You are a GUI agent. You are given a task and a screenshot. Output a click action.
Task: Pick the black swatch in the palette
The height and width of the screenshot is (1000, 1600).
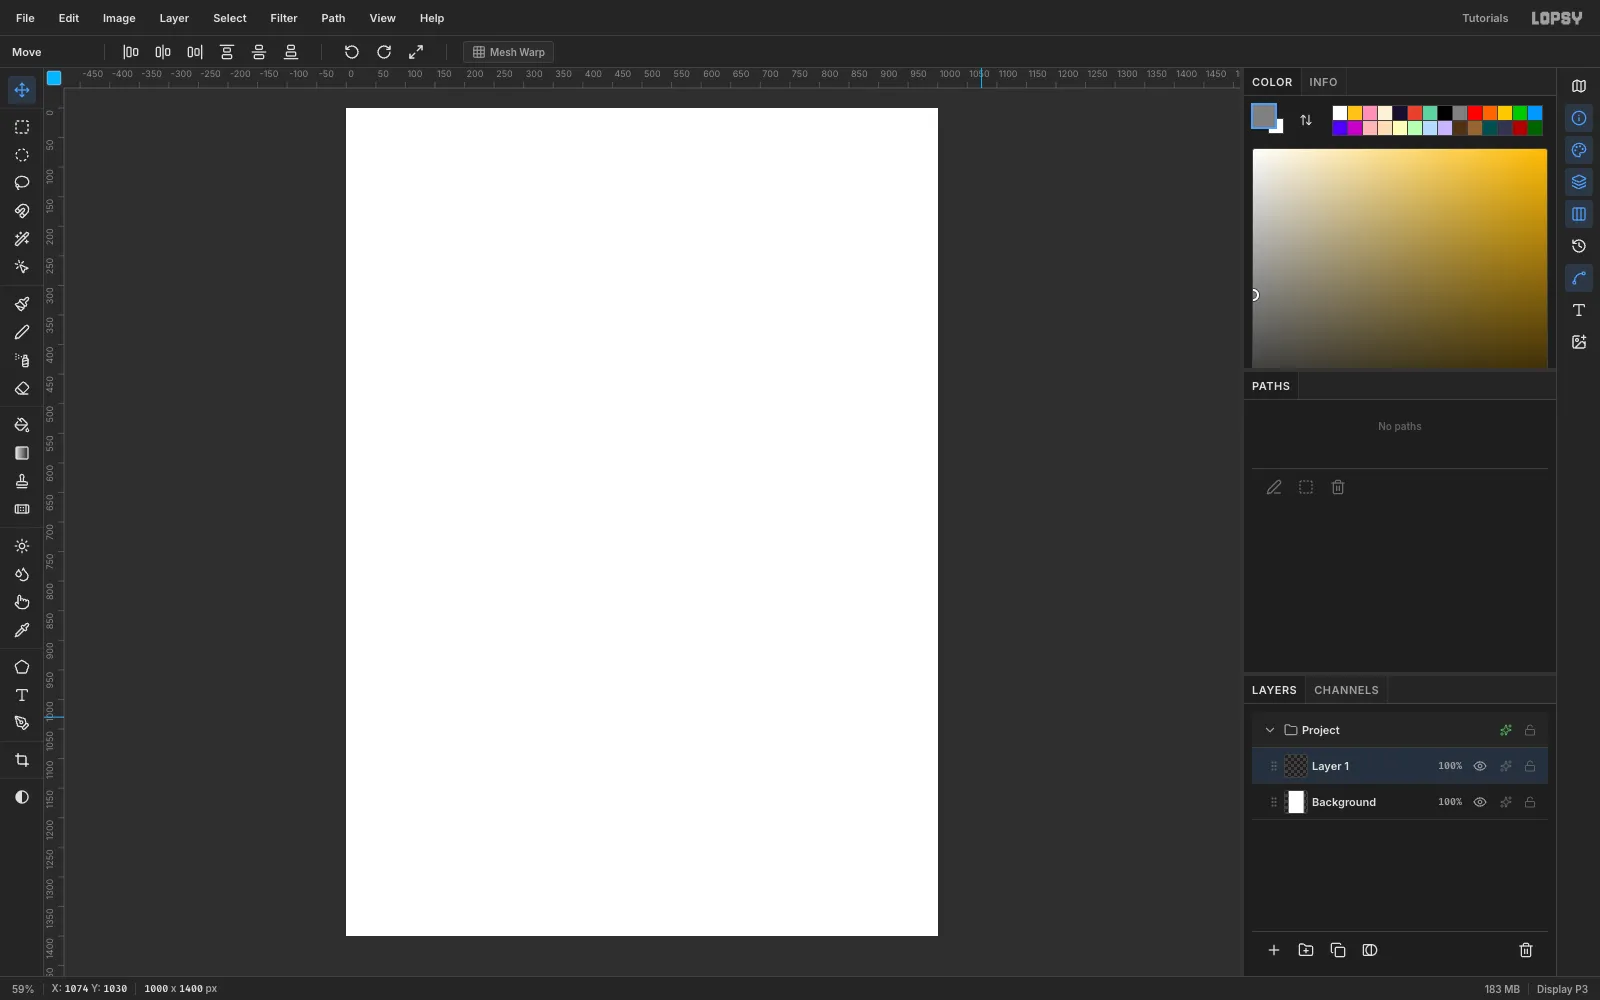pyautogui.click(x=1445, y=113)
